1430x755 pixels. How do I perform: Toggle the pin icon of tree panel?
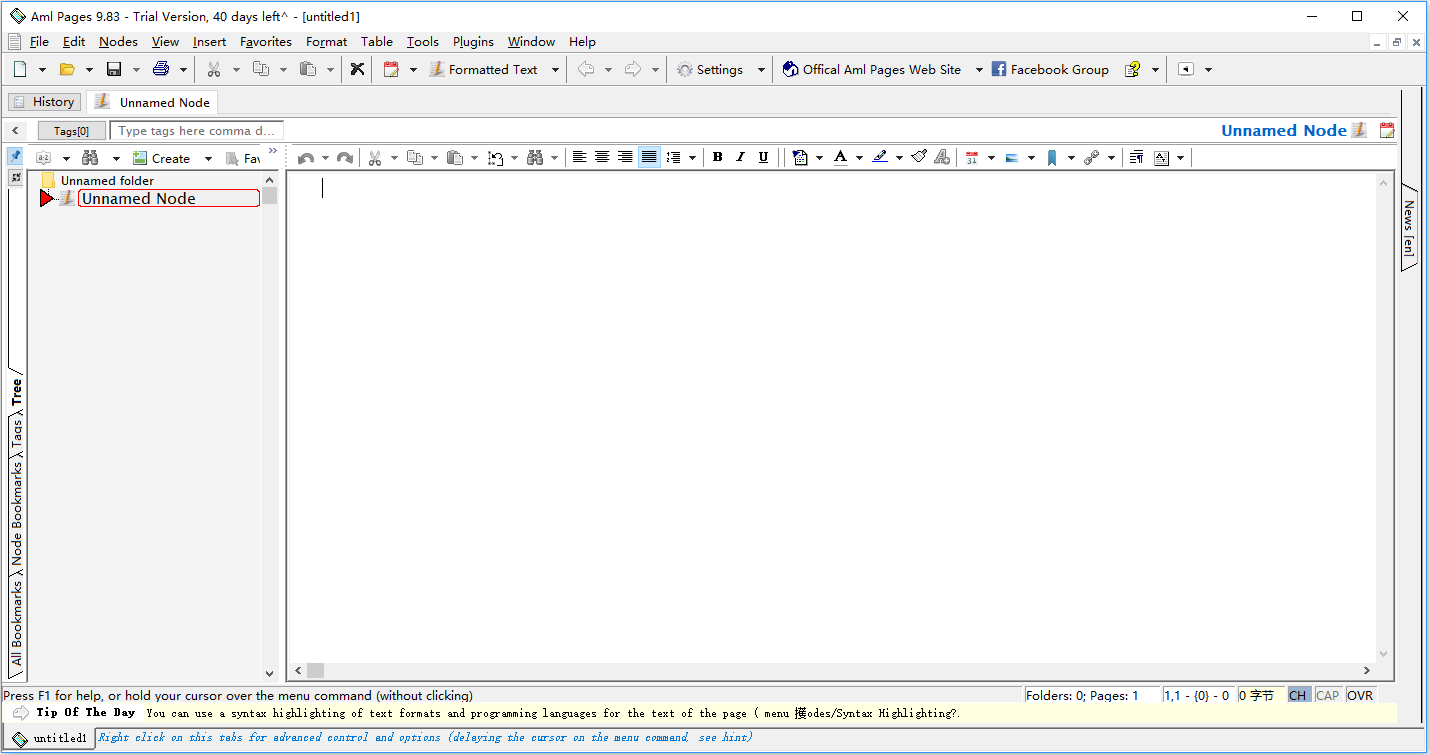point(15,156)
